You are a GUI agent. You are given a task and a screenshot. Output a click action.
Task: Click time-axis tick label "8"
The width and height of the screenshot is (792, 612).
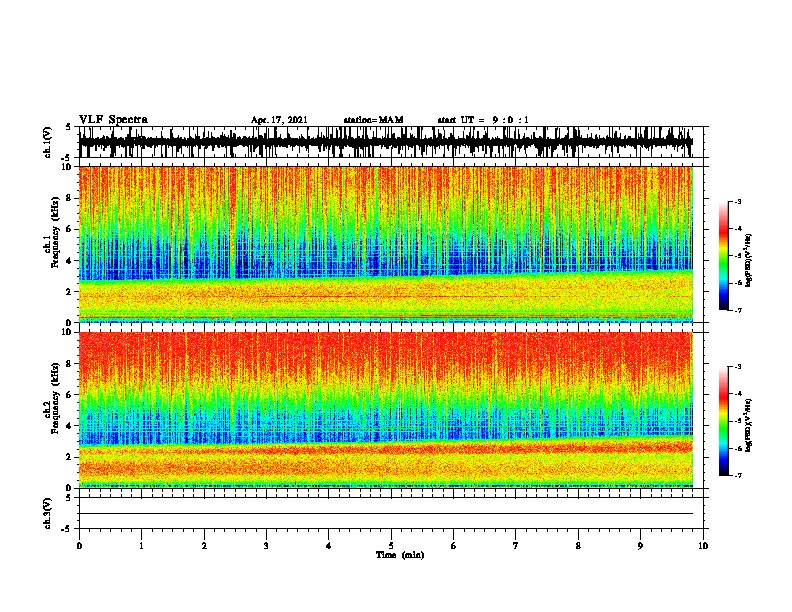578,546
